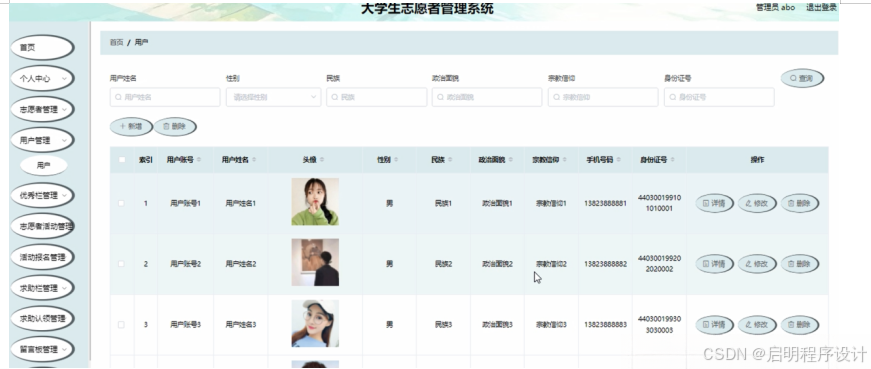Image resolution: width=871 pixels, height=369 pixels.
Task: Click search icon in 身份证号 field
Action: 673,97
